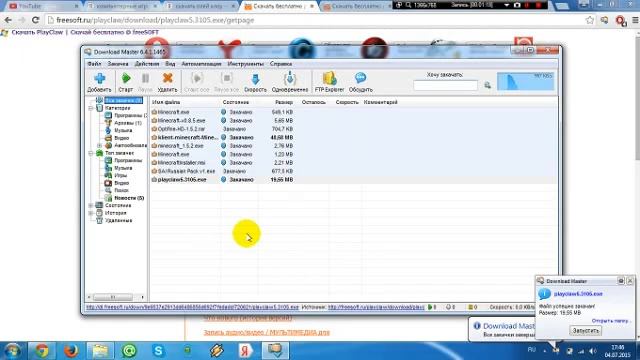Viewport: 640px width, 360px height.
Task: Open Skype from the taskbar
Action: [x=158, y=351]
